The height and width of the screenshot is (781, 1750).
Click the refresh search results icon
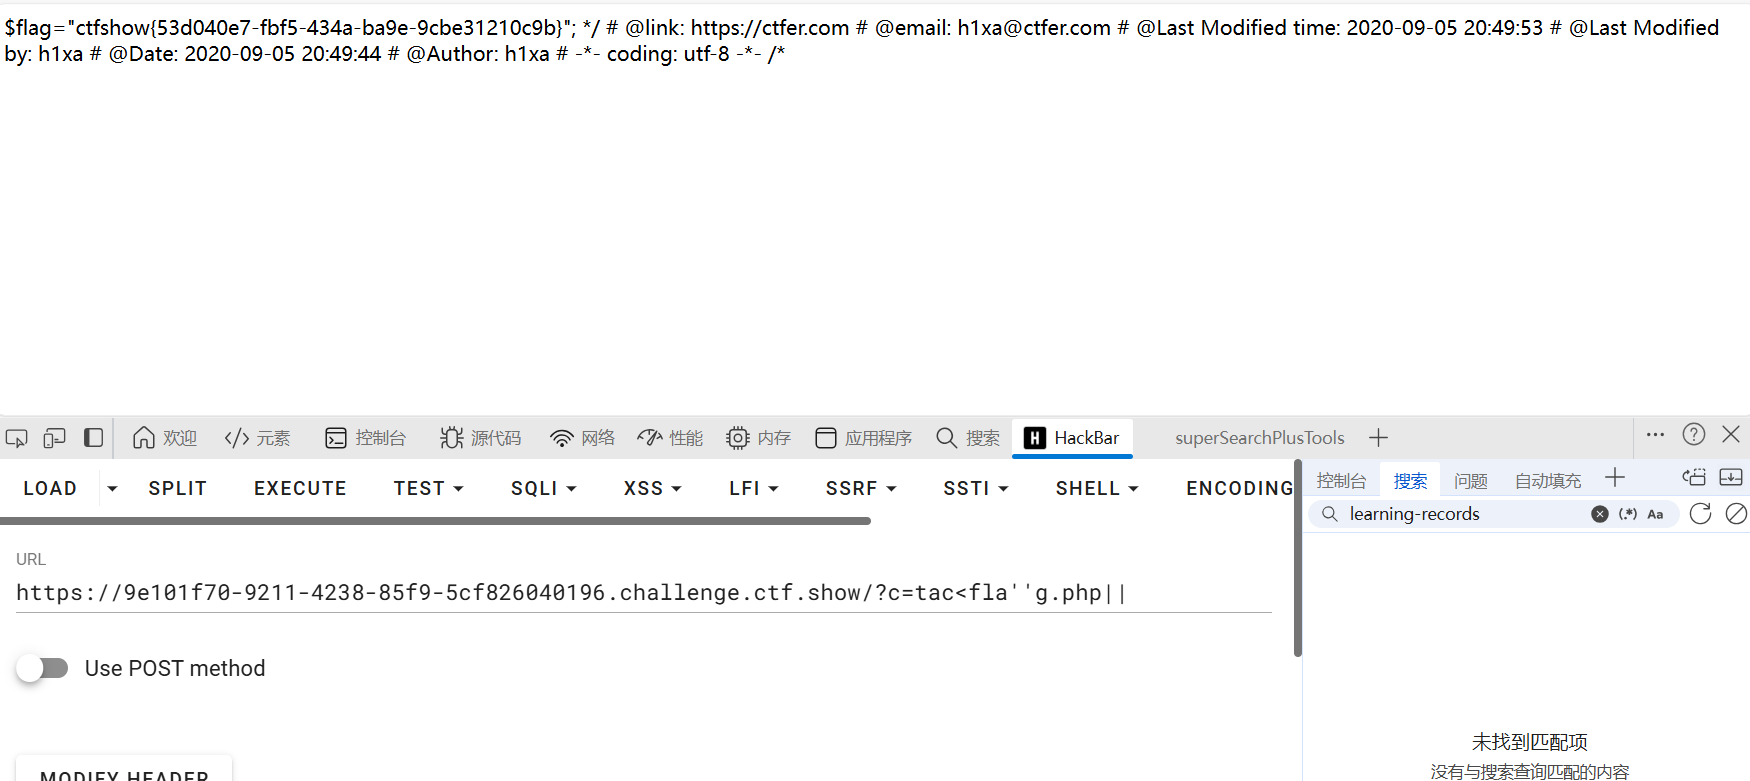pyautogui.click(x=1700, y=514)
